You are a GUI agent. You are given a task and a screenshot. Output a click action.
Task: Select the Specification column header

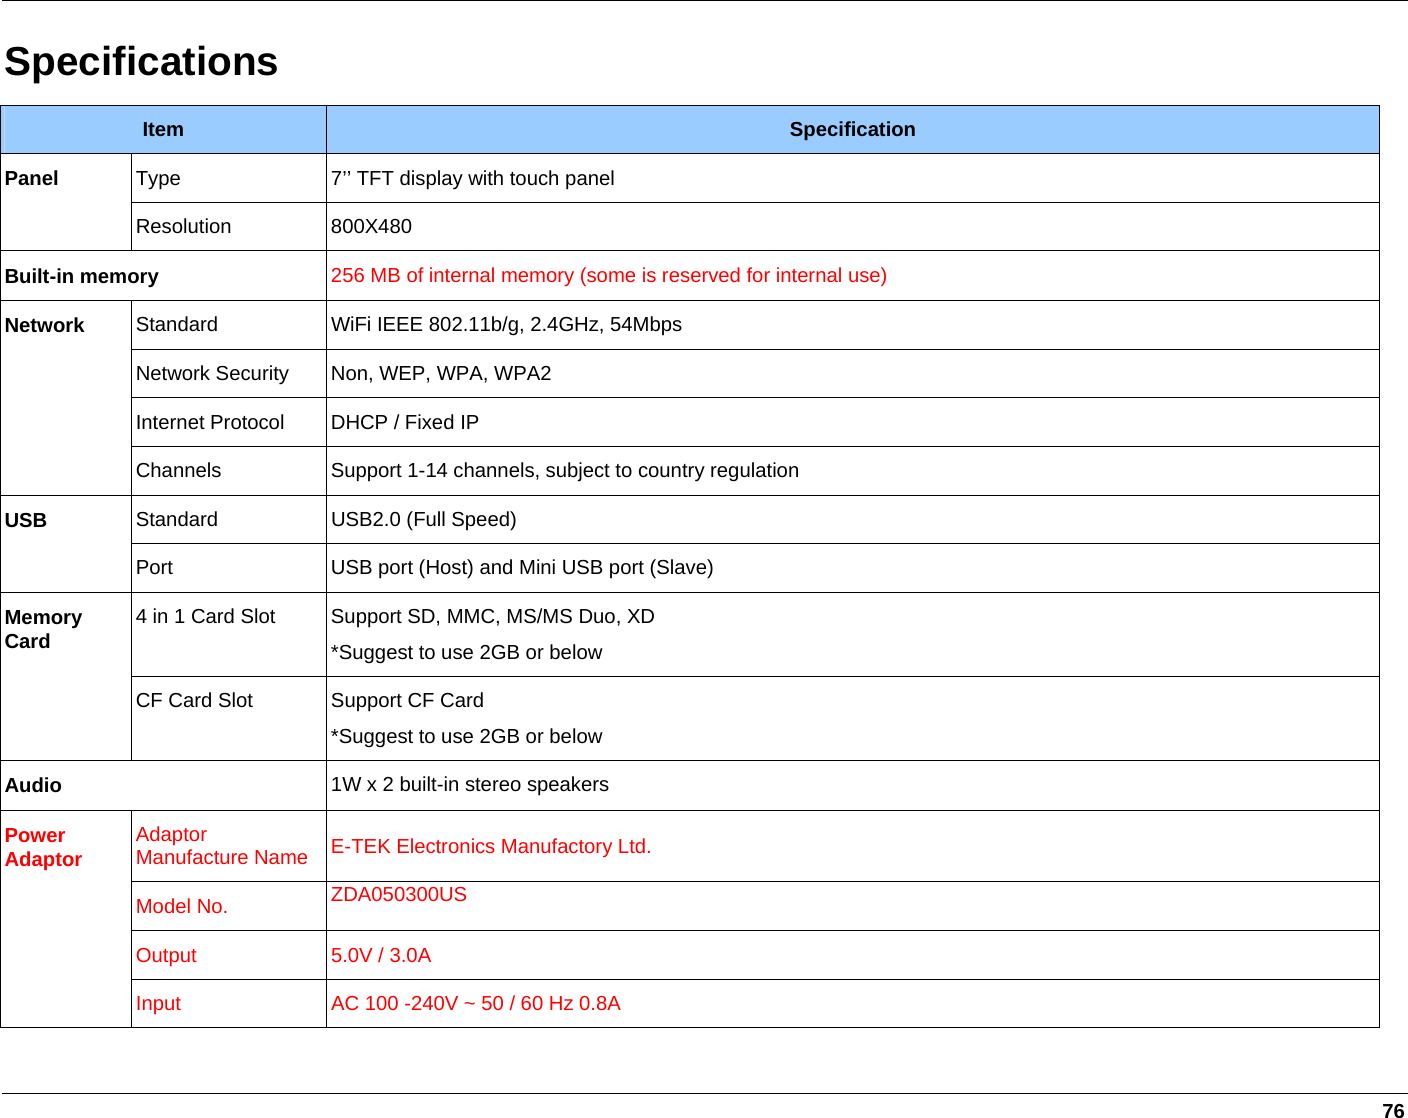[852, 129]
